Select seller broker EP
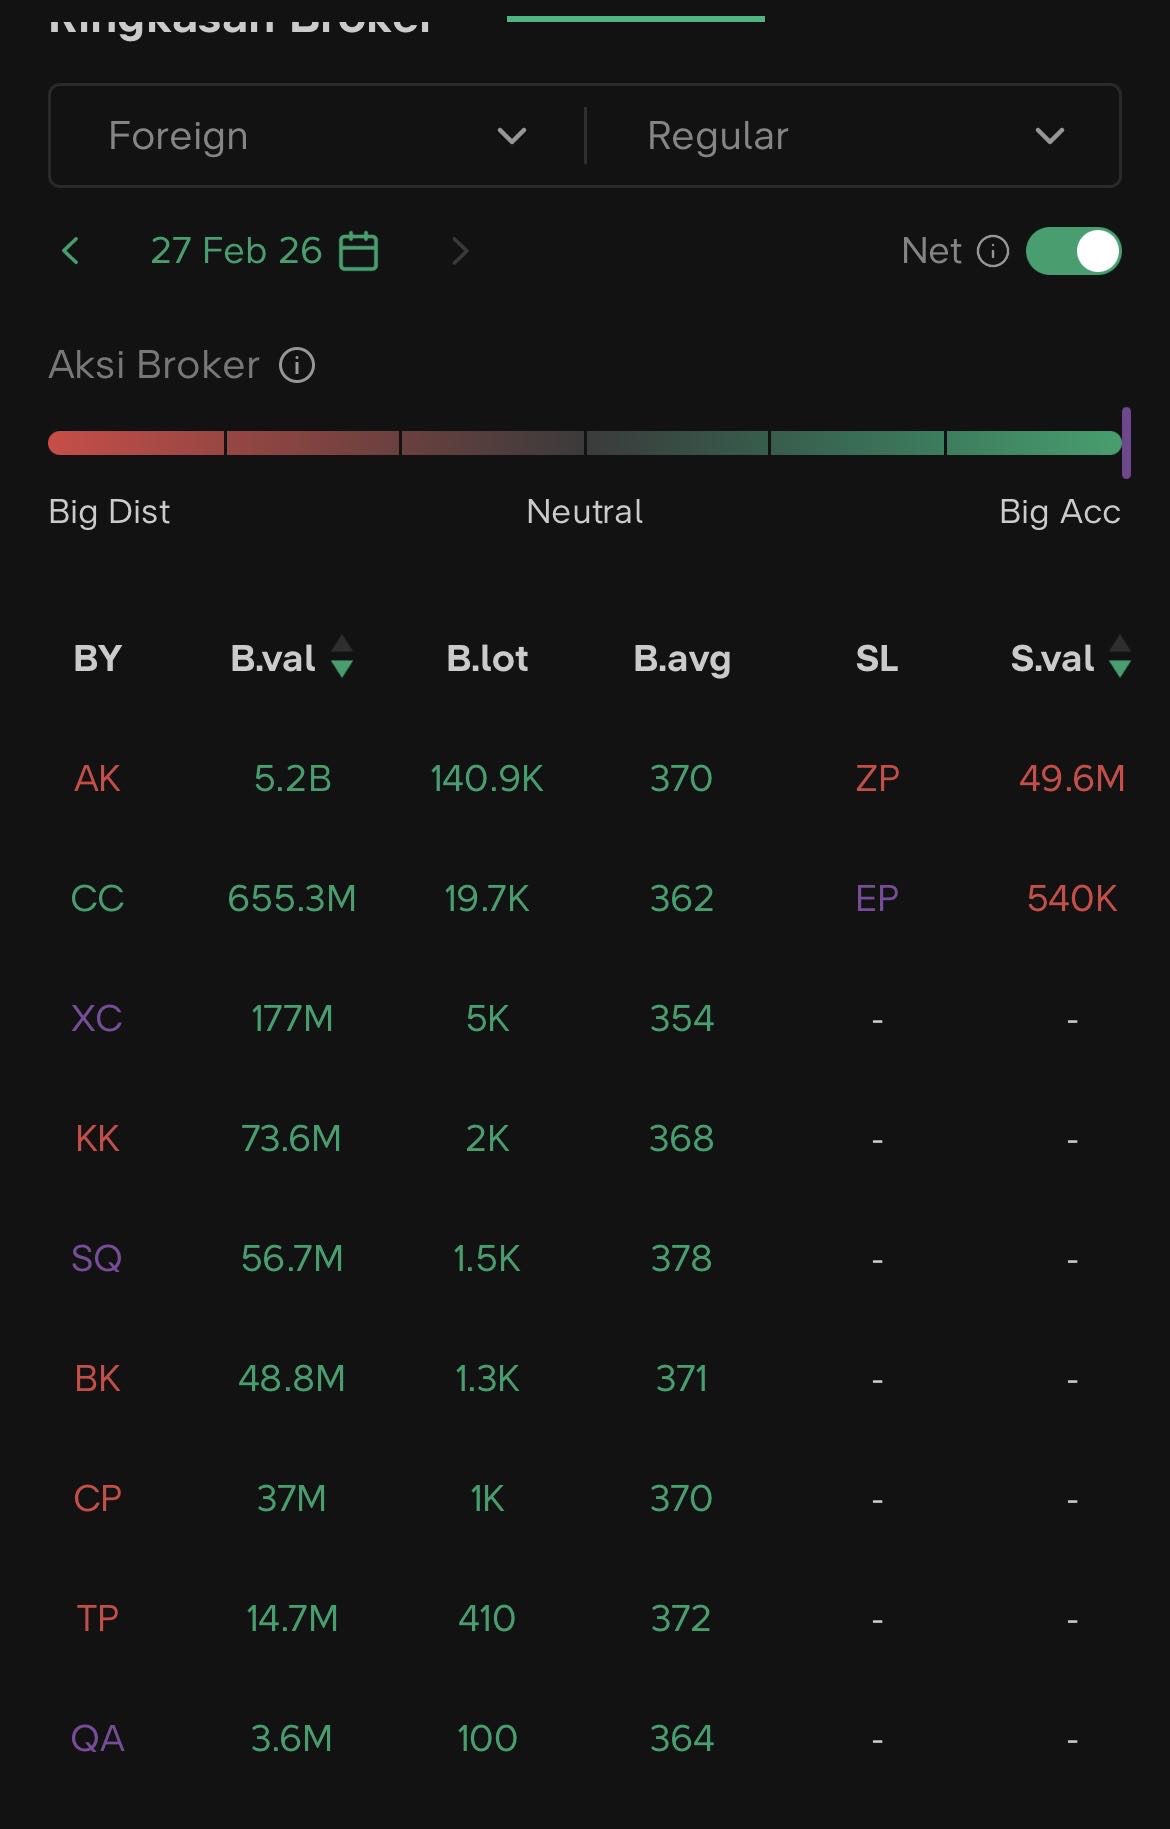 tap(877, 898)
